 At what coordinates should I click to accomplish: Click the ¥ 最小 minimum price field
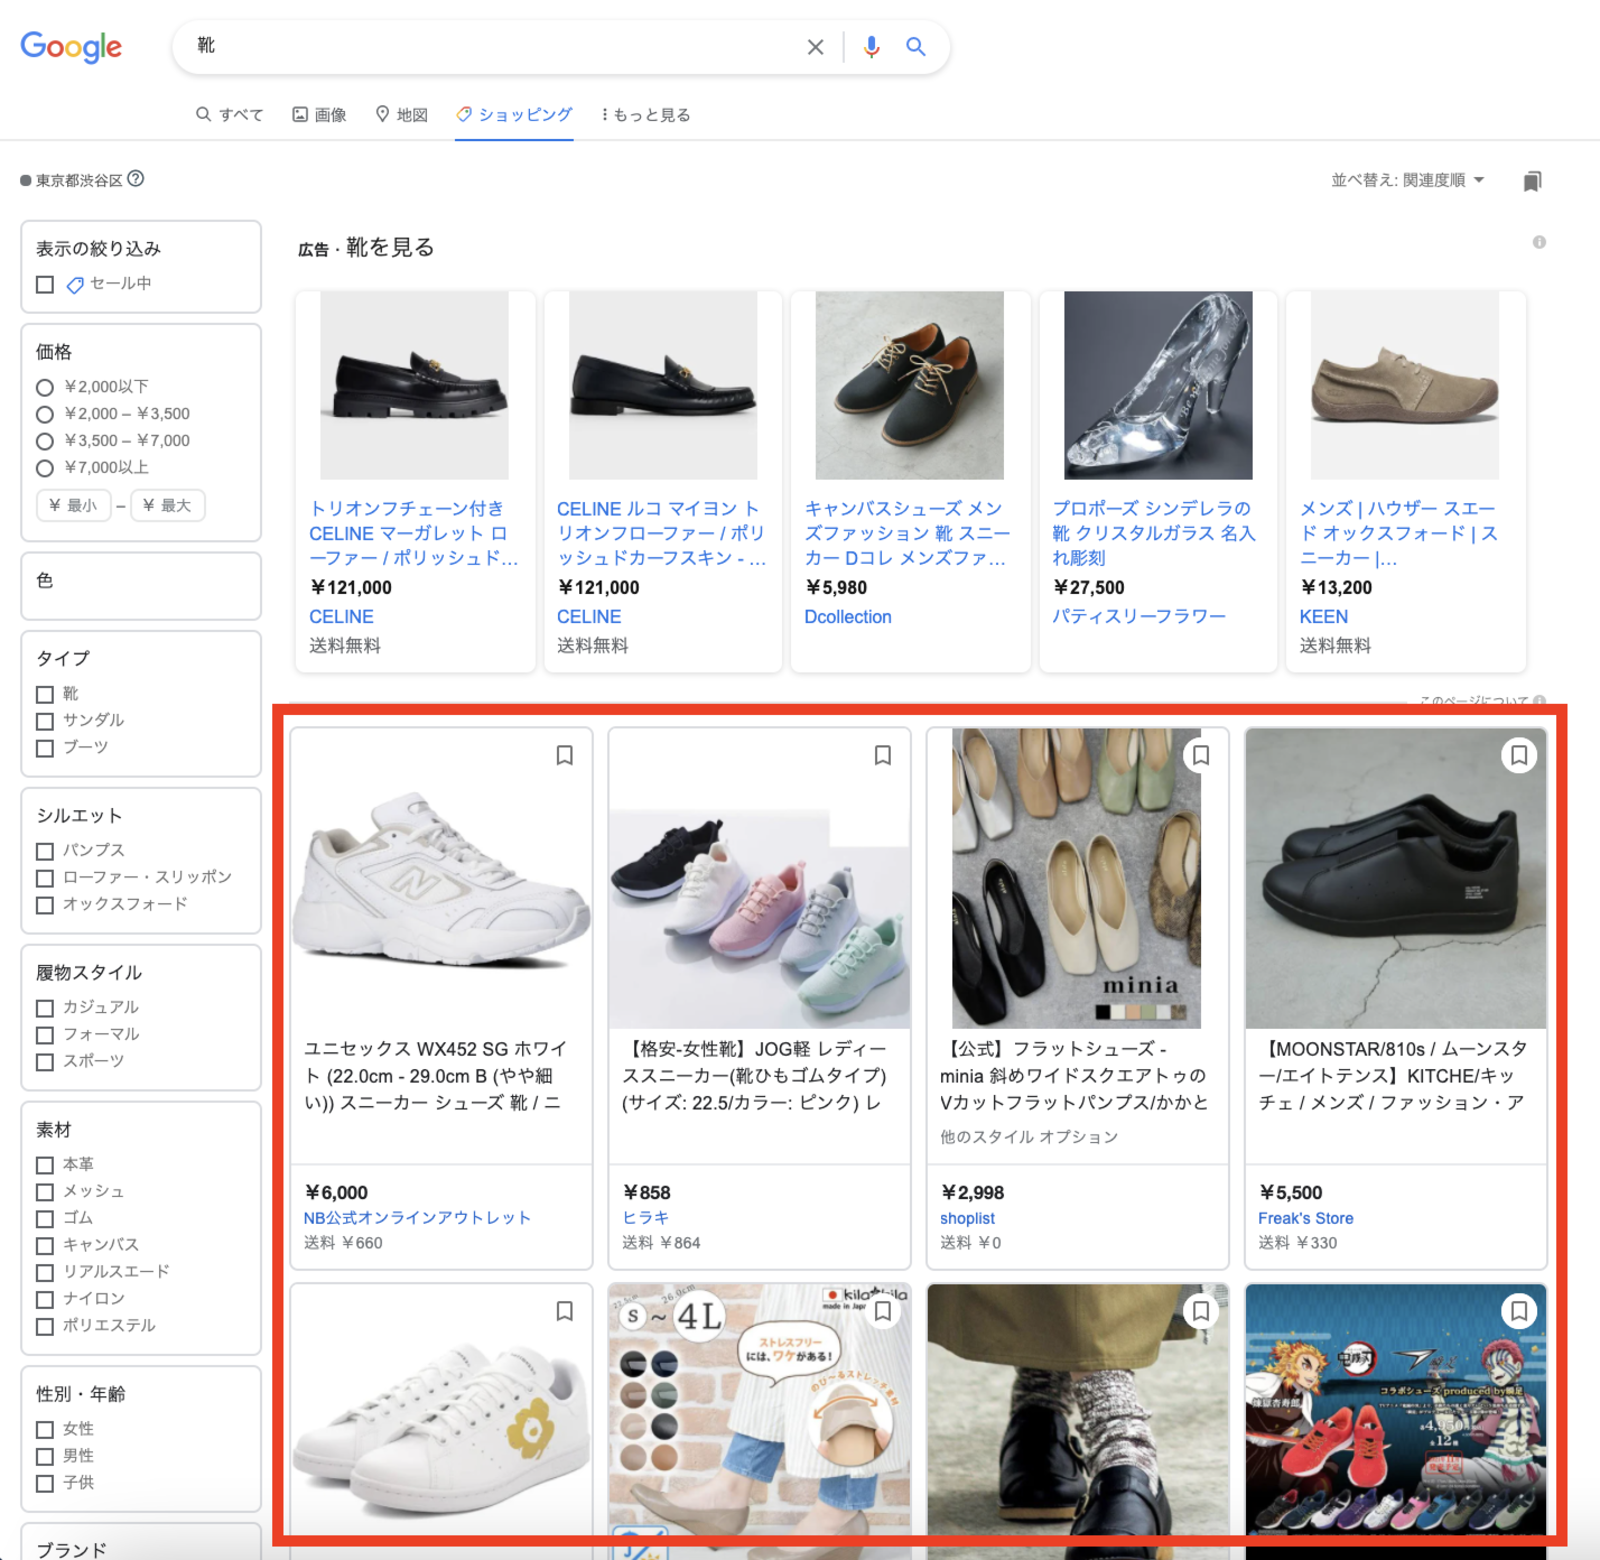coord(74,506)
